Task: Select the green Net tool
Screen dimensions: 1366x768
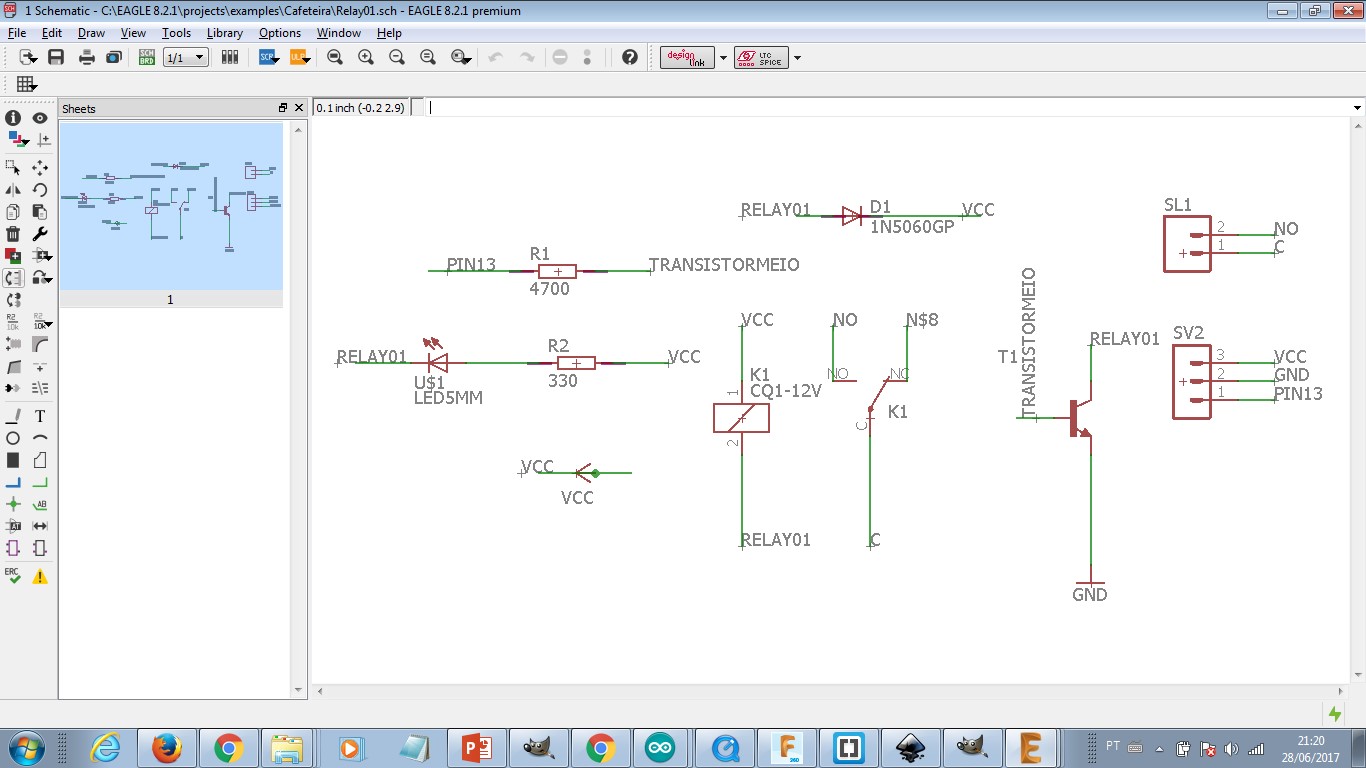Action: [40, 482]
